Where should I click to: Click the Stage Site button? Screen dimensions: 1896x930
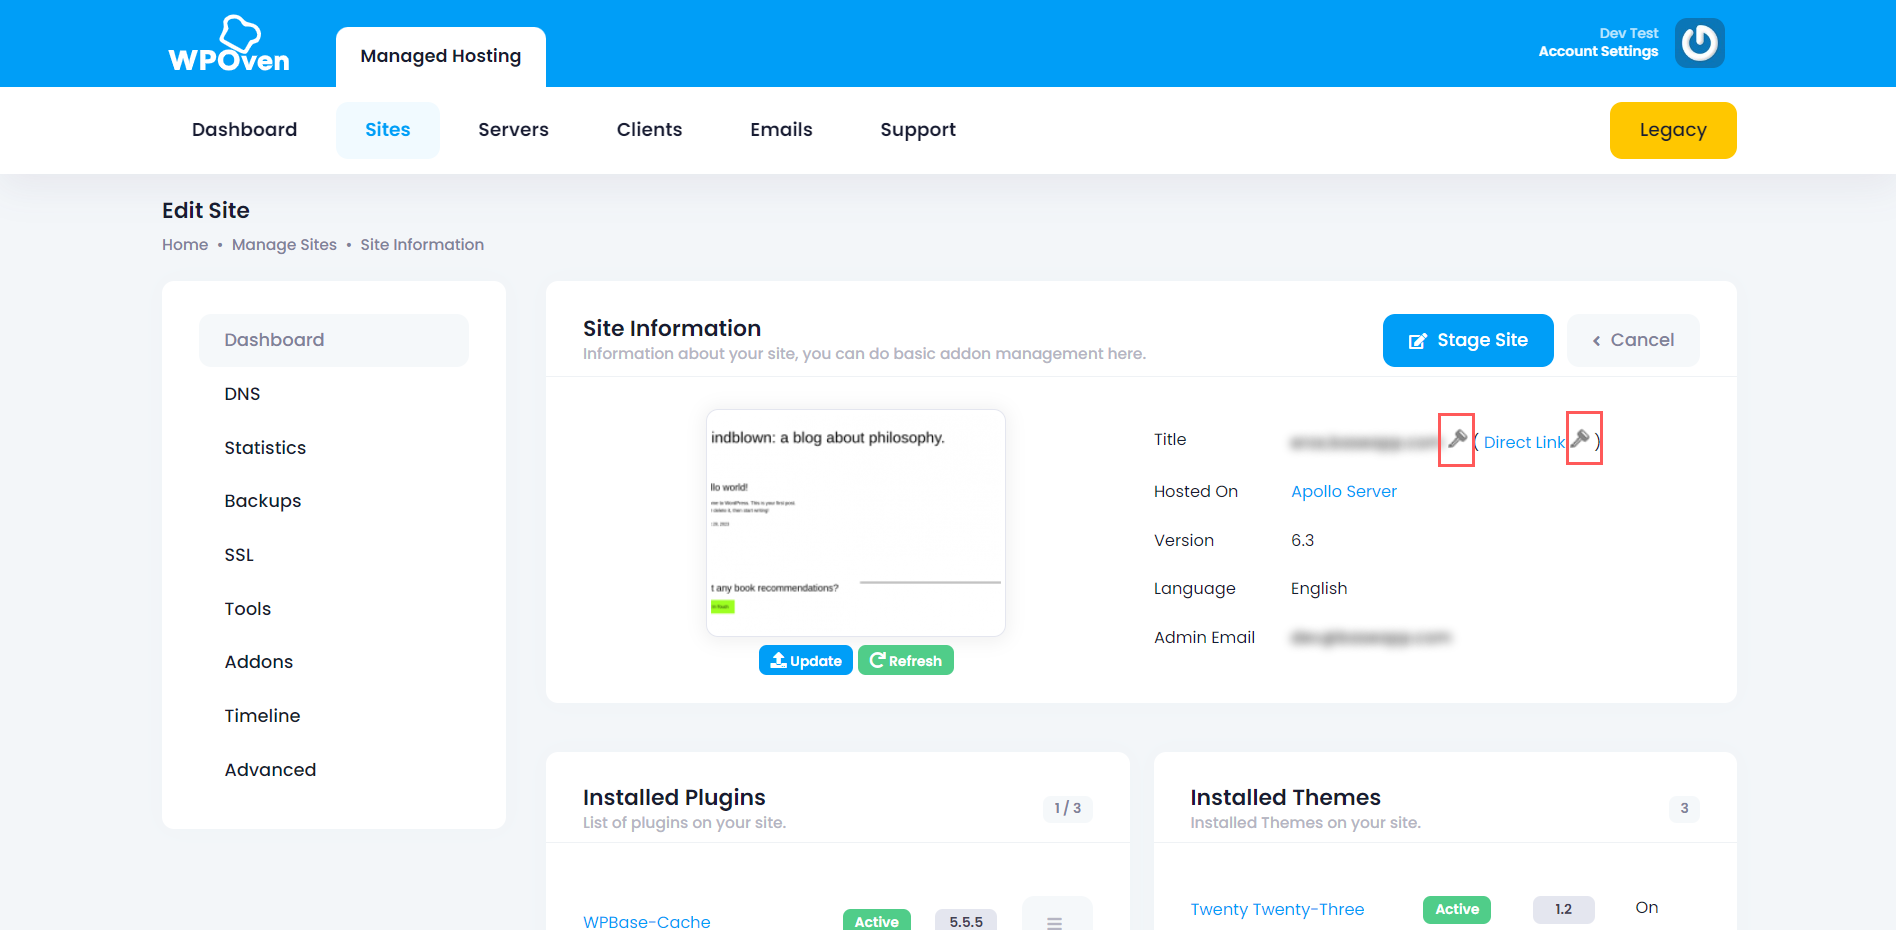click(1468, 340)
